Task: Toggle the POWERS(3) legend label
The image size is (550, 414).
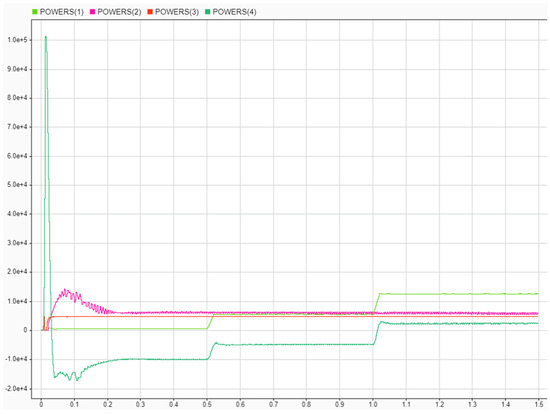Action: (x=177, y=12)
